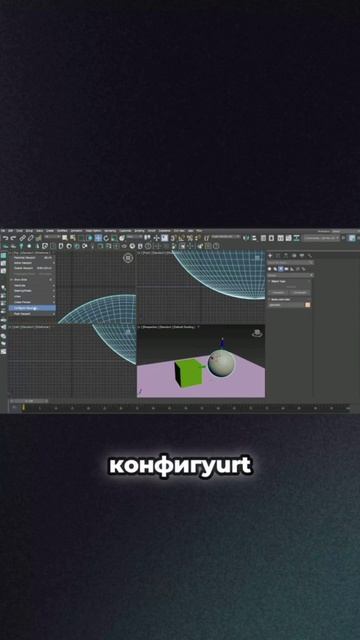Viewport: 360px width, 640px height.
Task: Click the Use Pivot Point Center icon
Action: [x=147, y=238]
